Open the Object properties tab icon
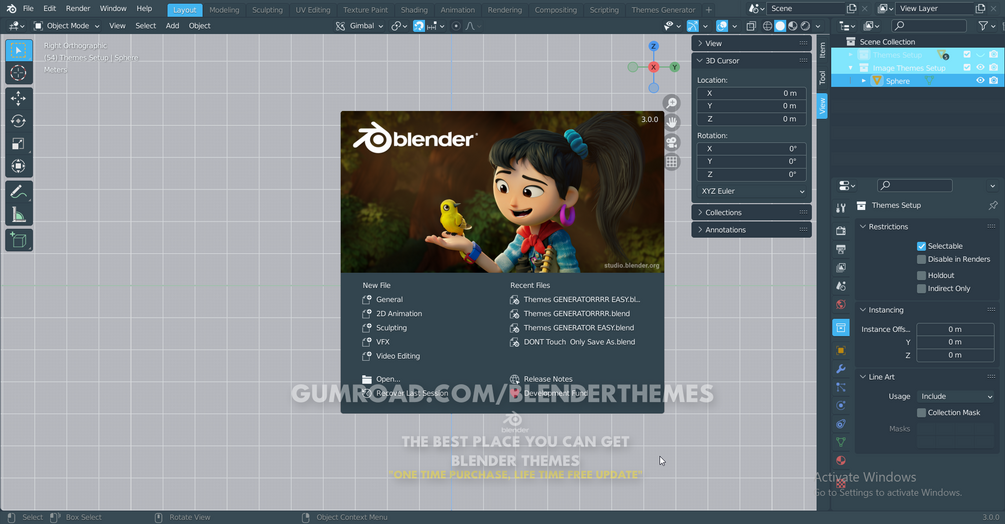This screenshot has height=524, width=1005. pyautogui.click(x=841, y=350)
